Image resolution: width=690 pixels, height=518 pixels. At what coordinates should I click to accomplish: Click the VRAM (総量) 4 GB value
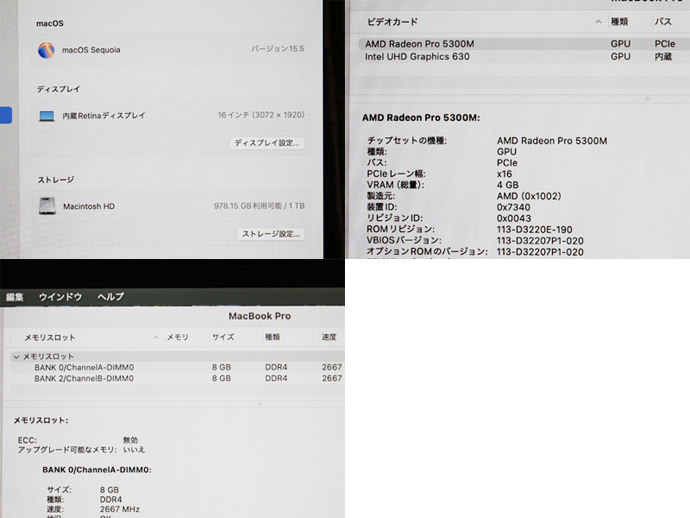click(x=508, y=185)
